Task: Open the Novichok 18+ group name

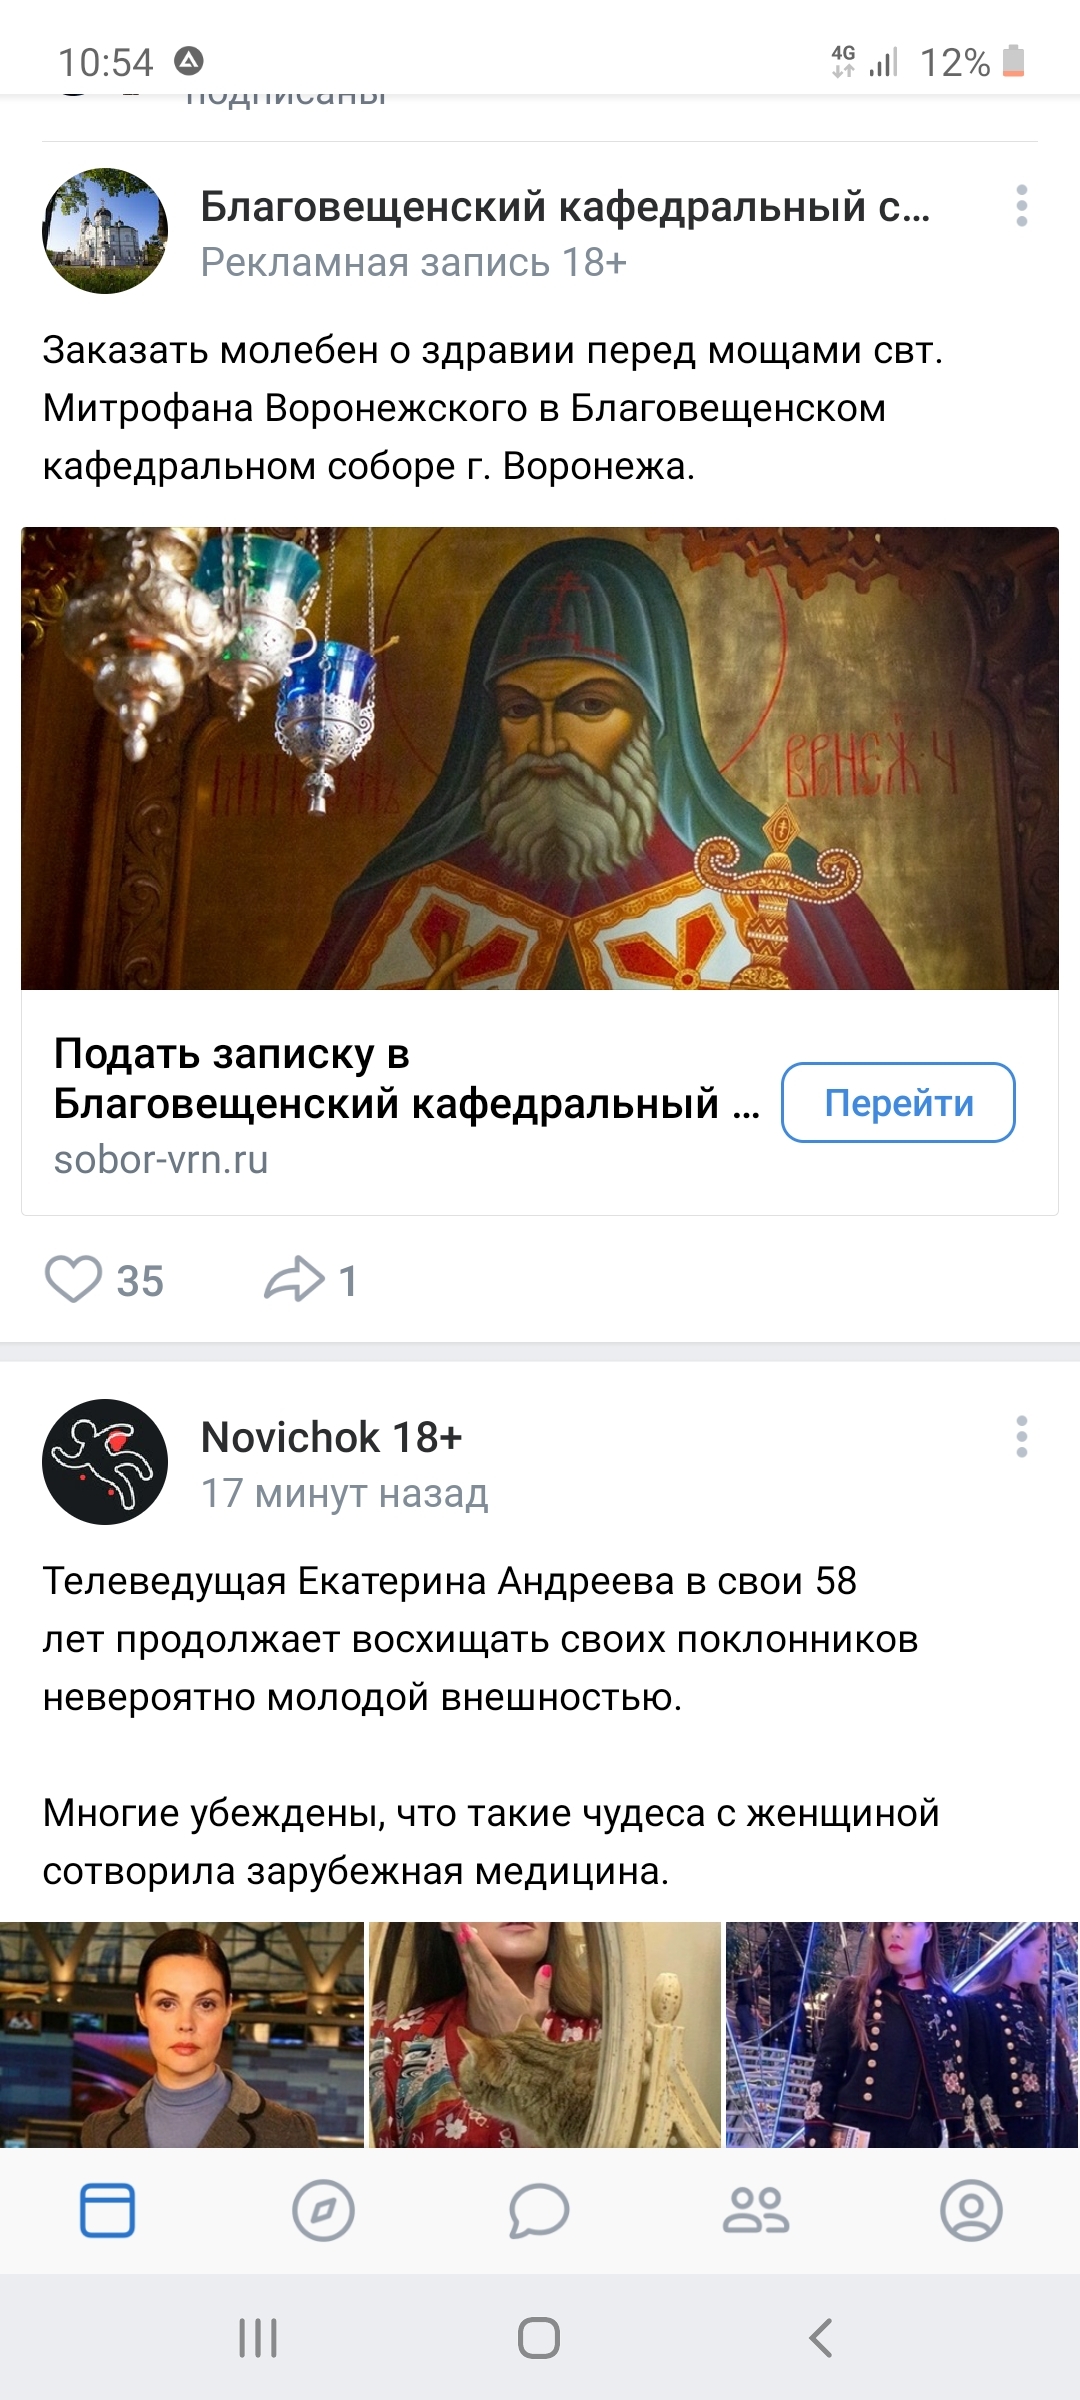Action: 331,1437
